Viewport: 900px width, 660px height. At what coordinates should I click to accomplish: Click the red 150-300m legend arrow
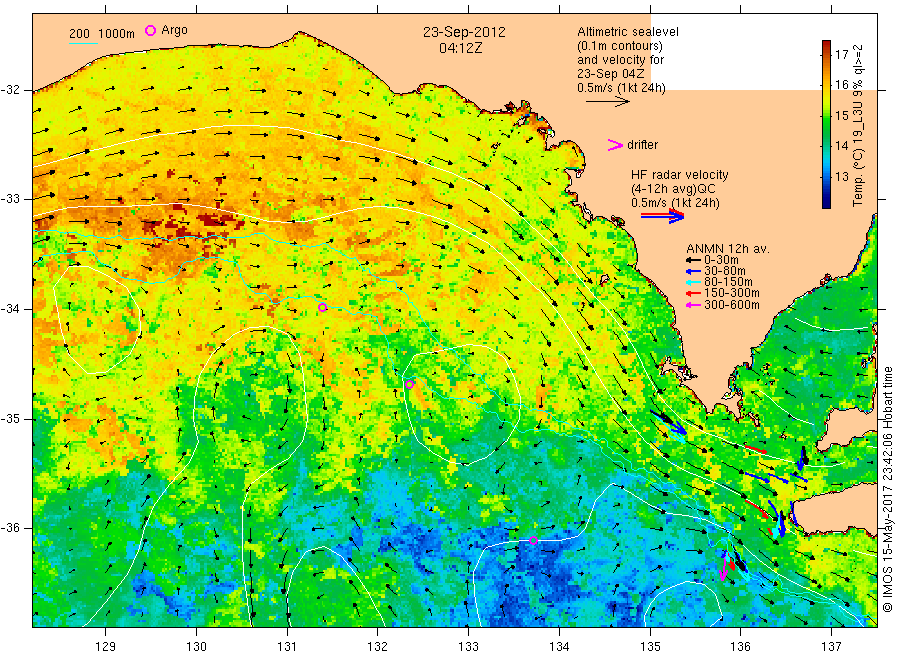point(693,293)
